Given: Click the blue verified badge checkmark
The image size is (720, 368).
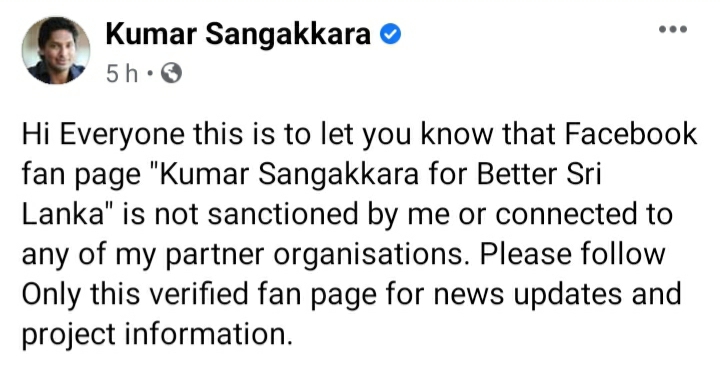Looking at the screenshot, I should click(391, 34).
